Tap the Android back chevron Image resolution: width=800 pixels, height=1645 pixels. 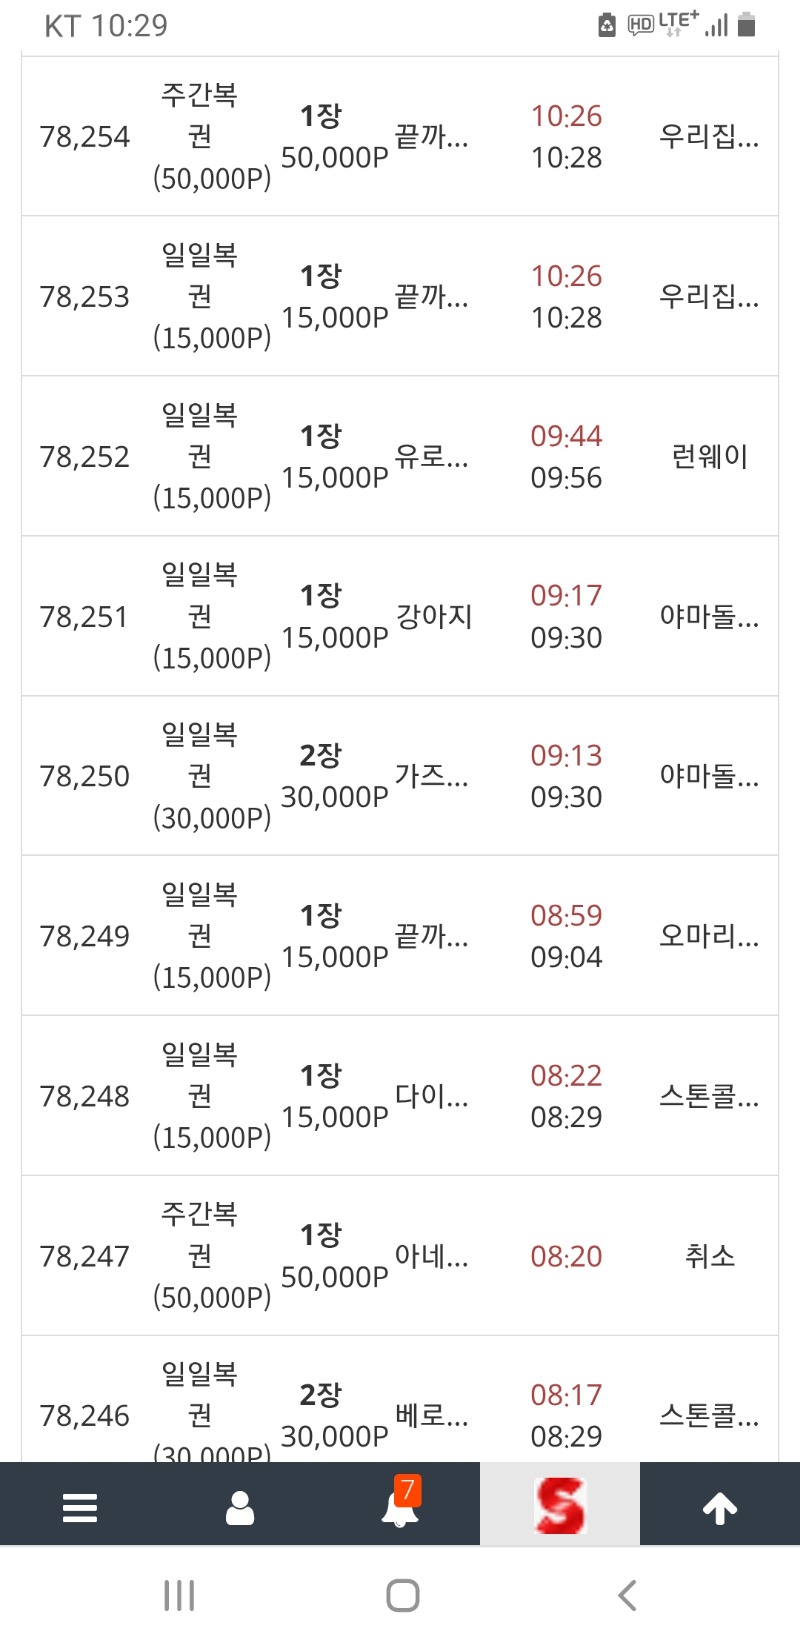pyautogui.click(x=627, y=1595)
